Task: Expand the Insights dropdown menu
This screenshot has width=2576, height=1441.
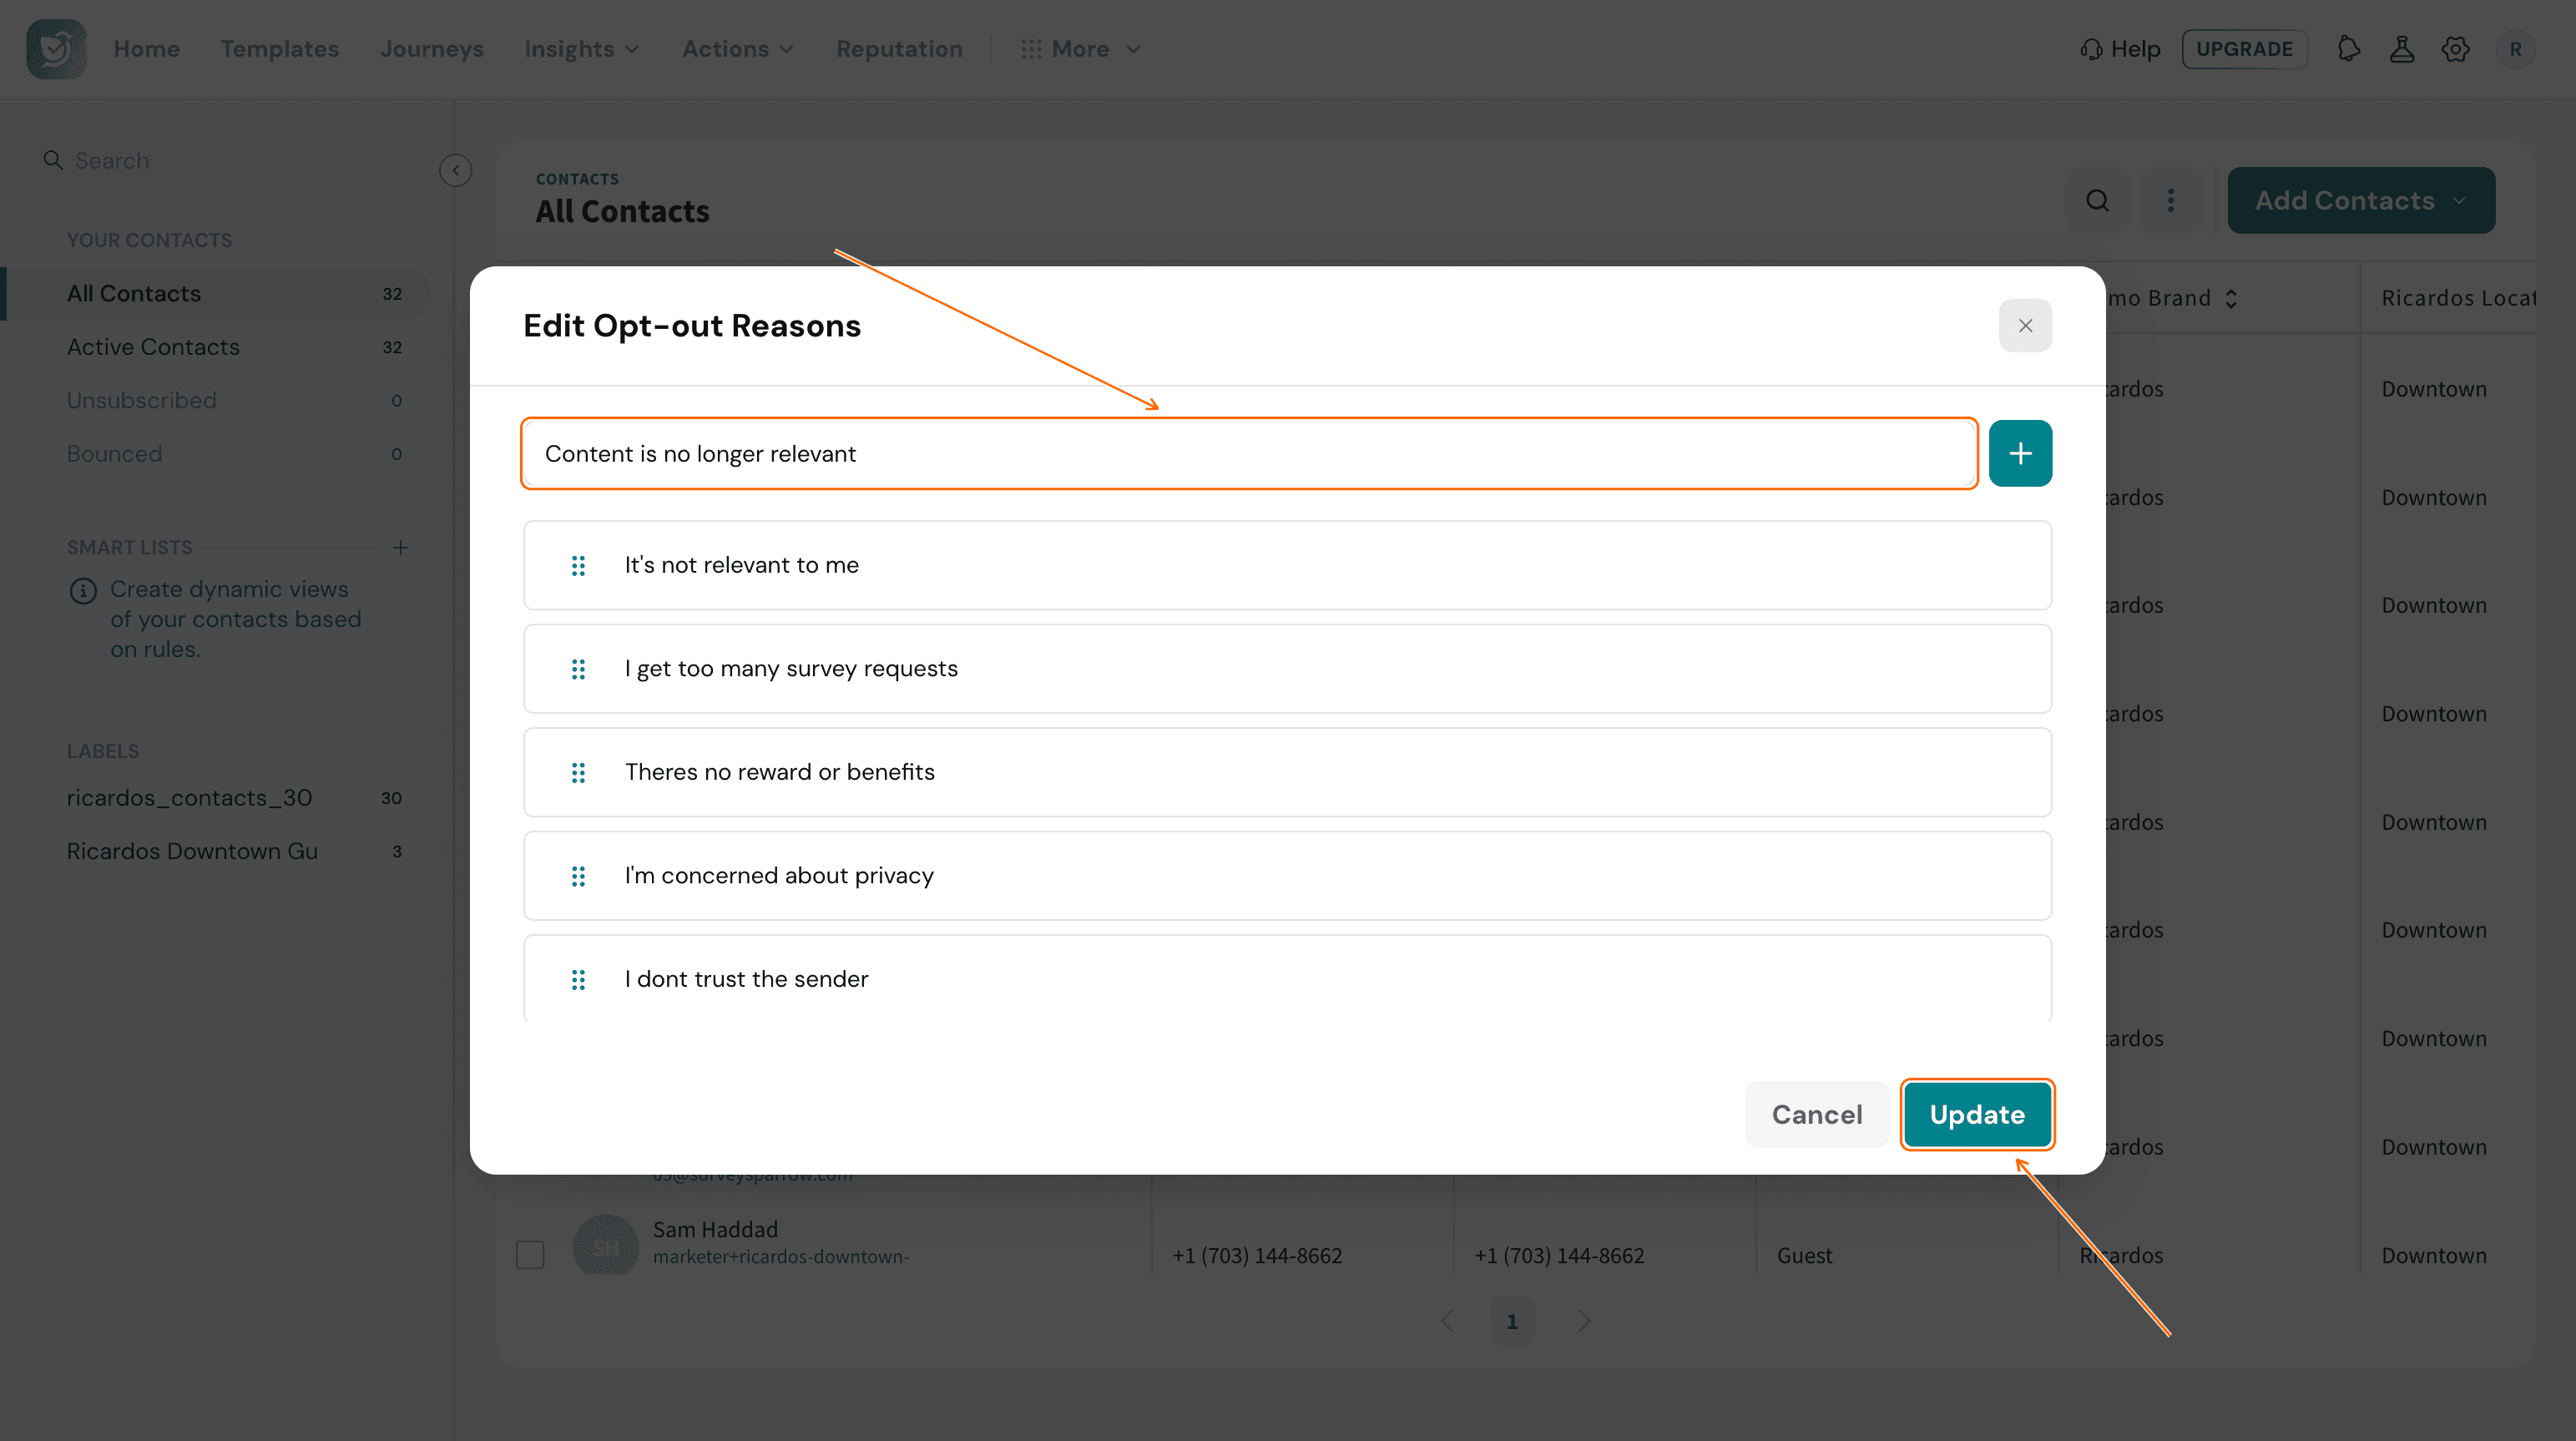Action: point(581,49)
